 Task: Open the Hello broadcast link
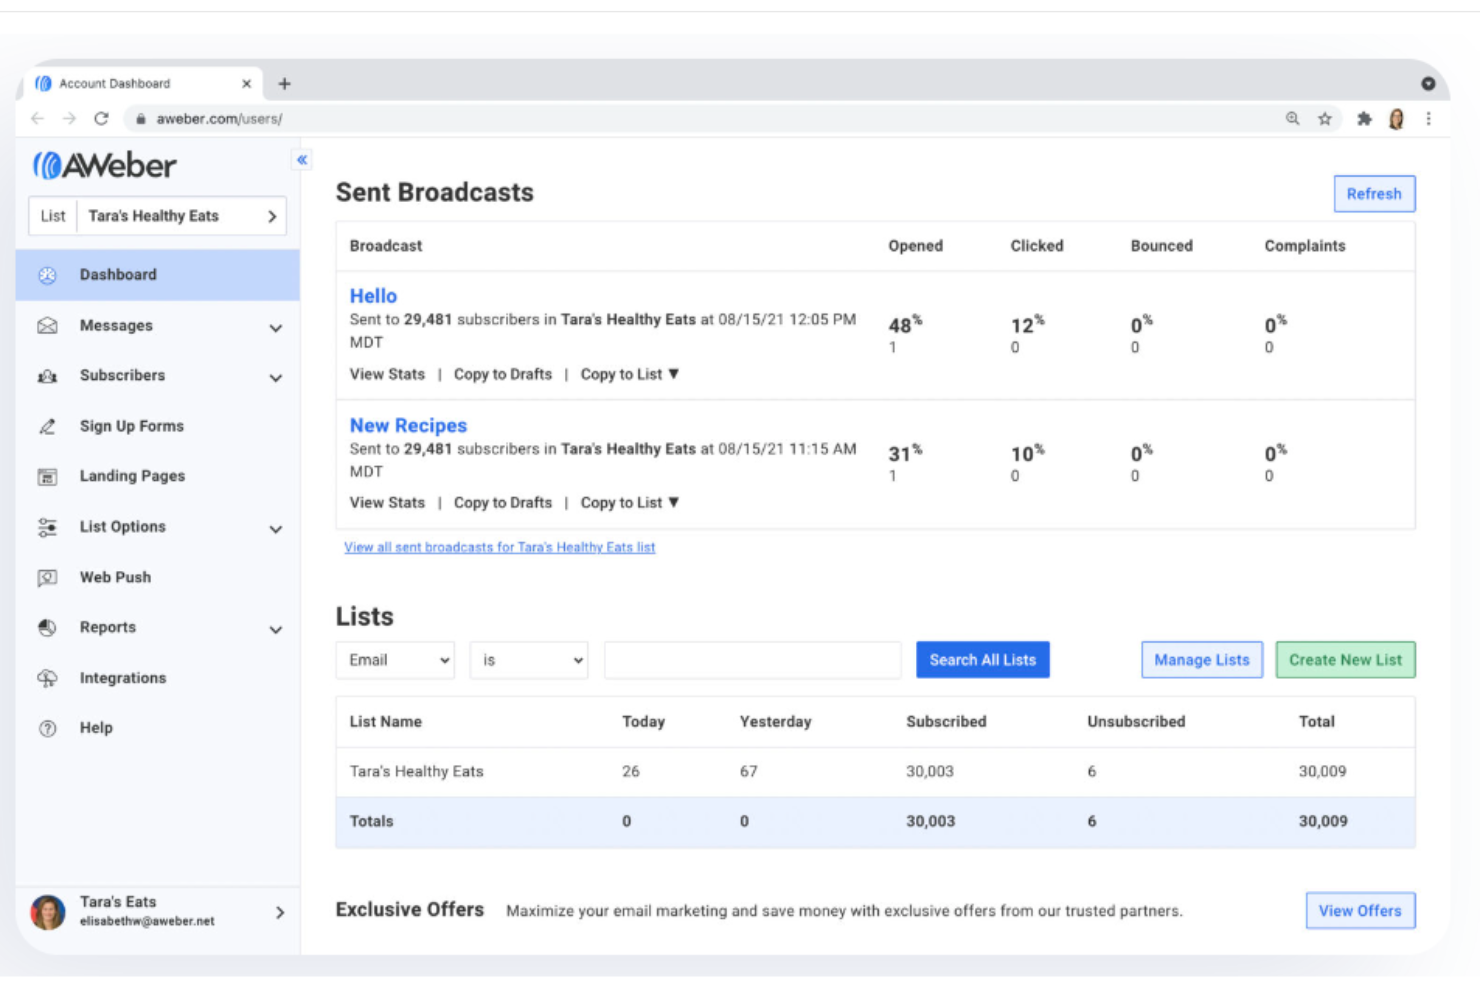pos(373,296)
